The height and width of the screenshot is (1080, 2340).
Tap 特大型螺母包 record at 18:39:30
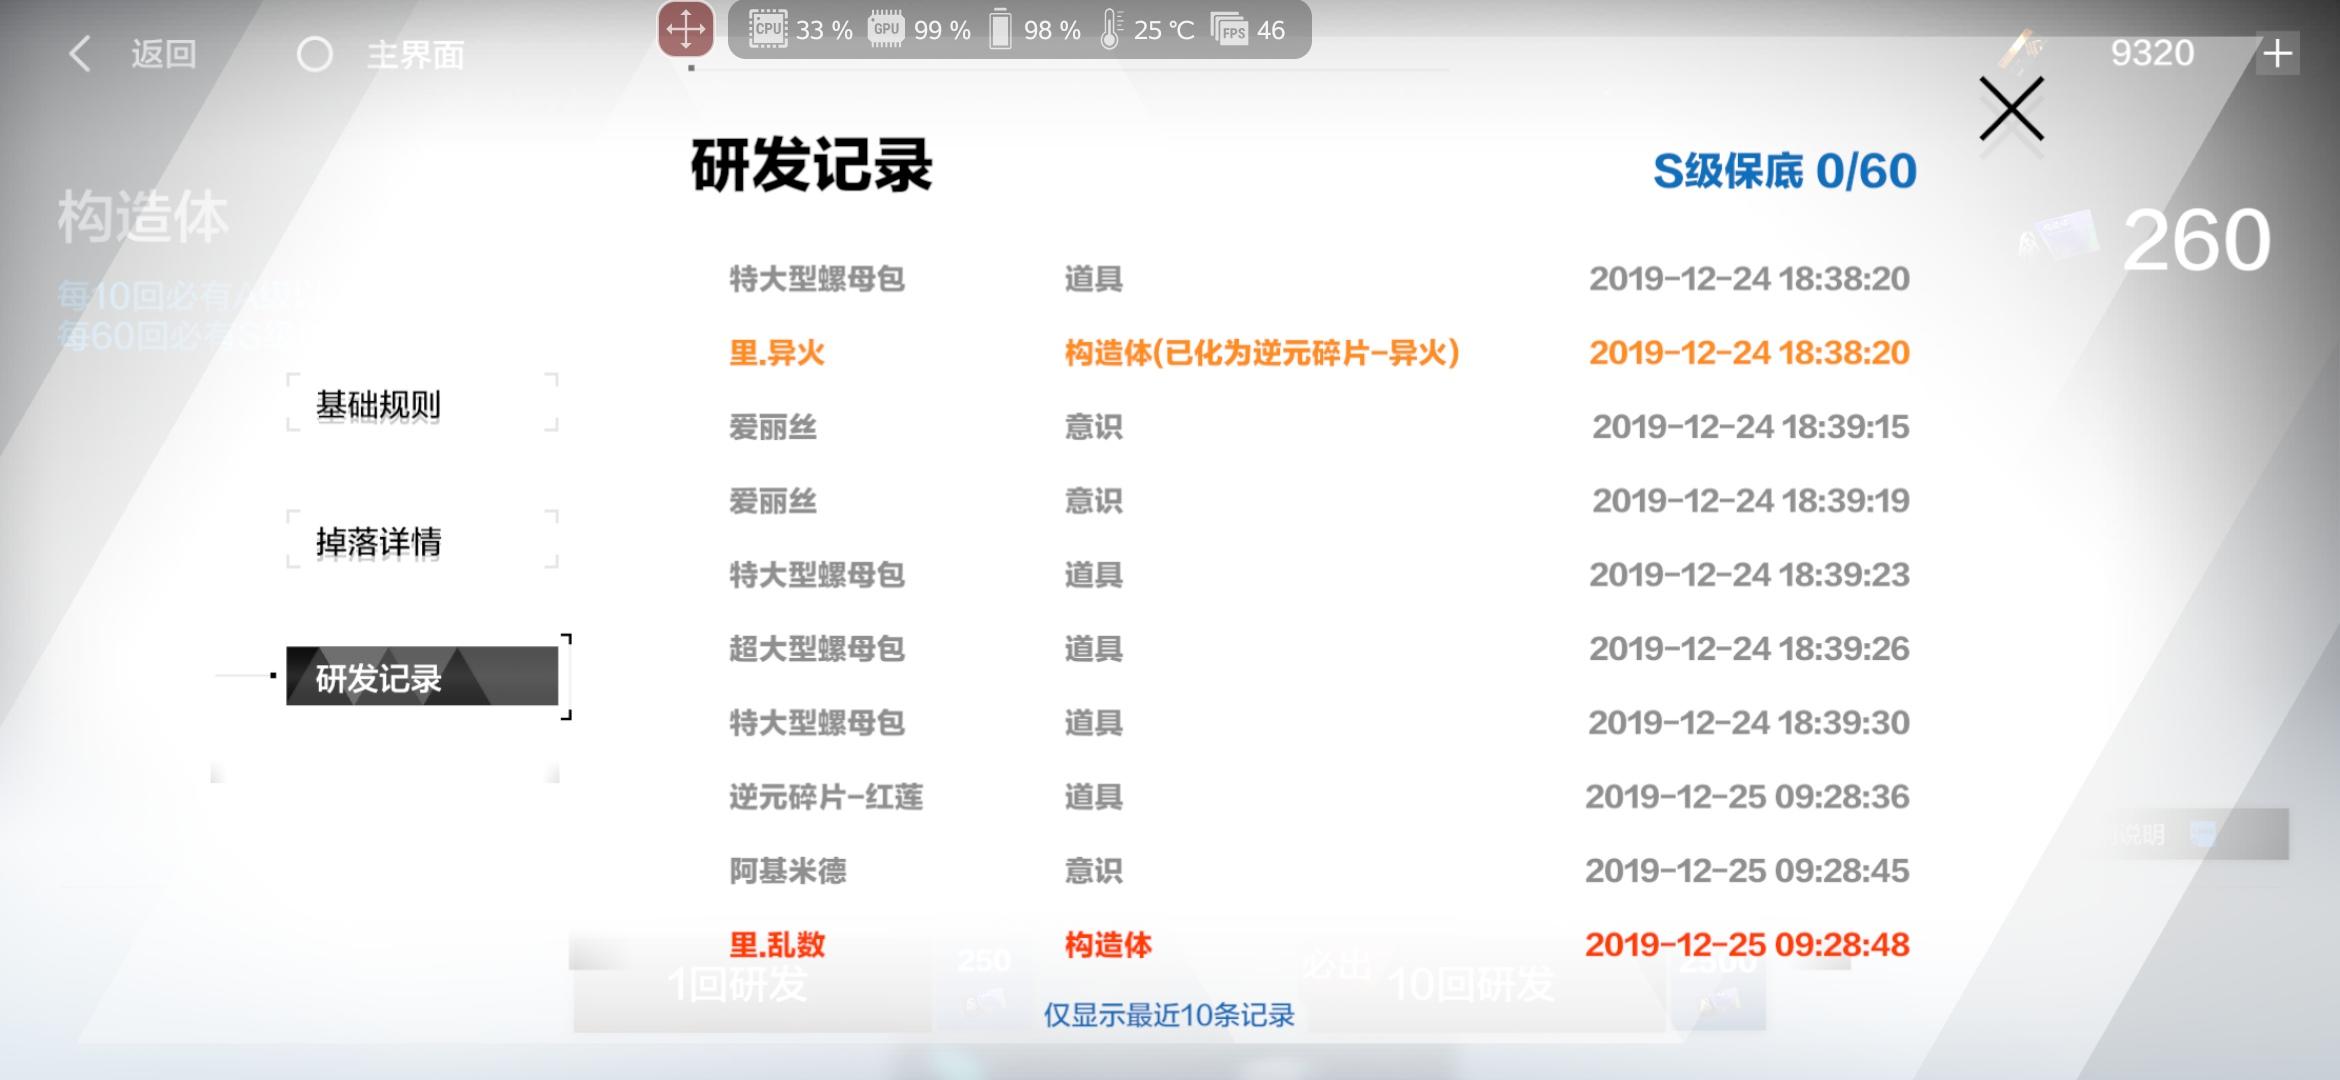pos(816,722)
